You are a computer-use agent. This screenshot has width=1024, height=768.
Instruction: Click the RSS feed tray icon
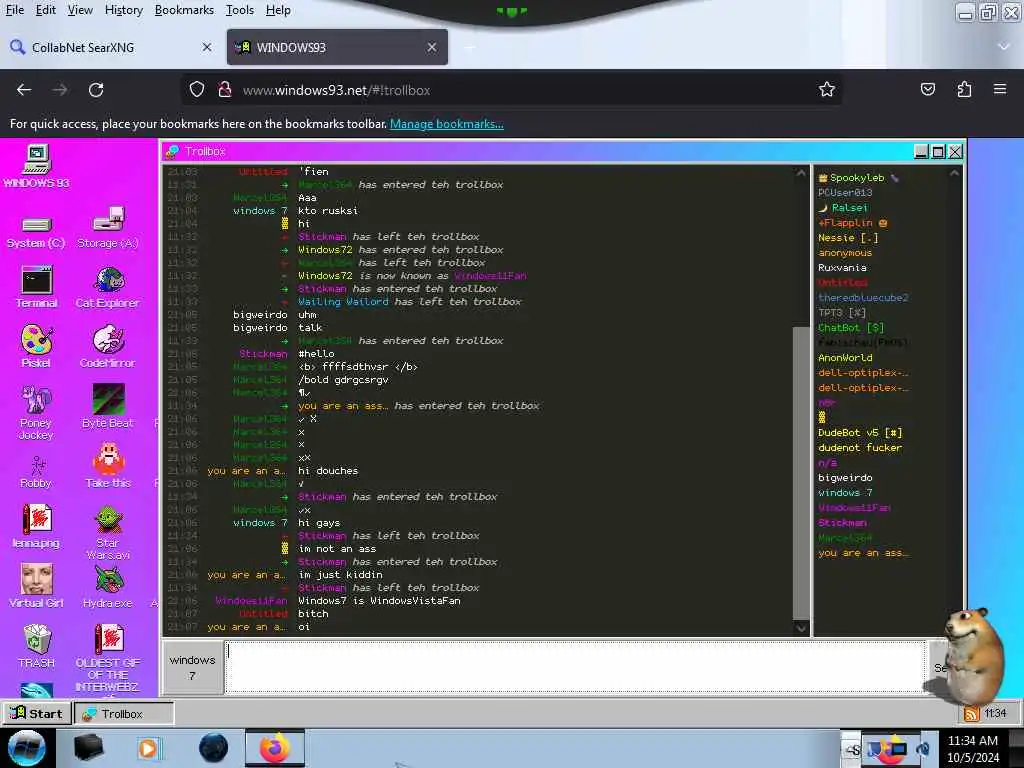click(971, 714)
